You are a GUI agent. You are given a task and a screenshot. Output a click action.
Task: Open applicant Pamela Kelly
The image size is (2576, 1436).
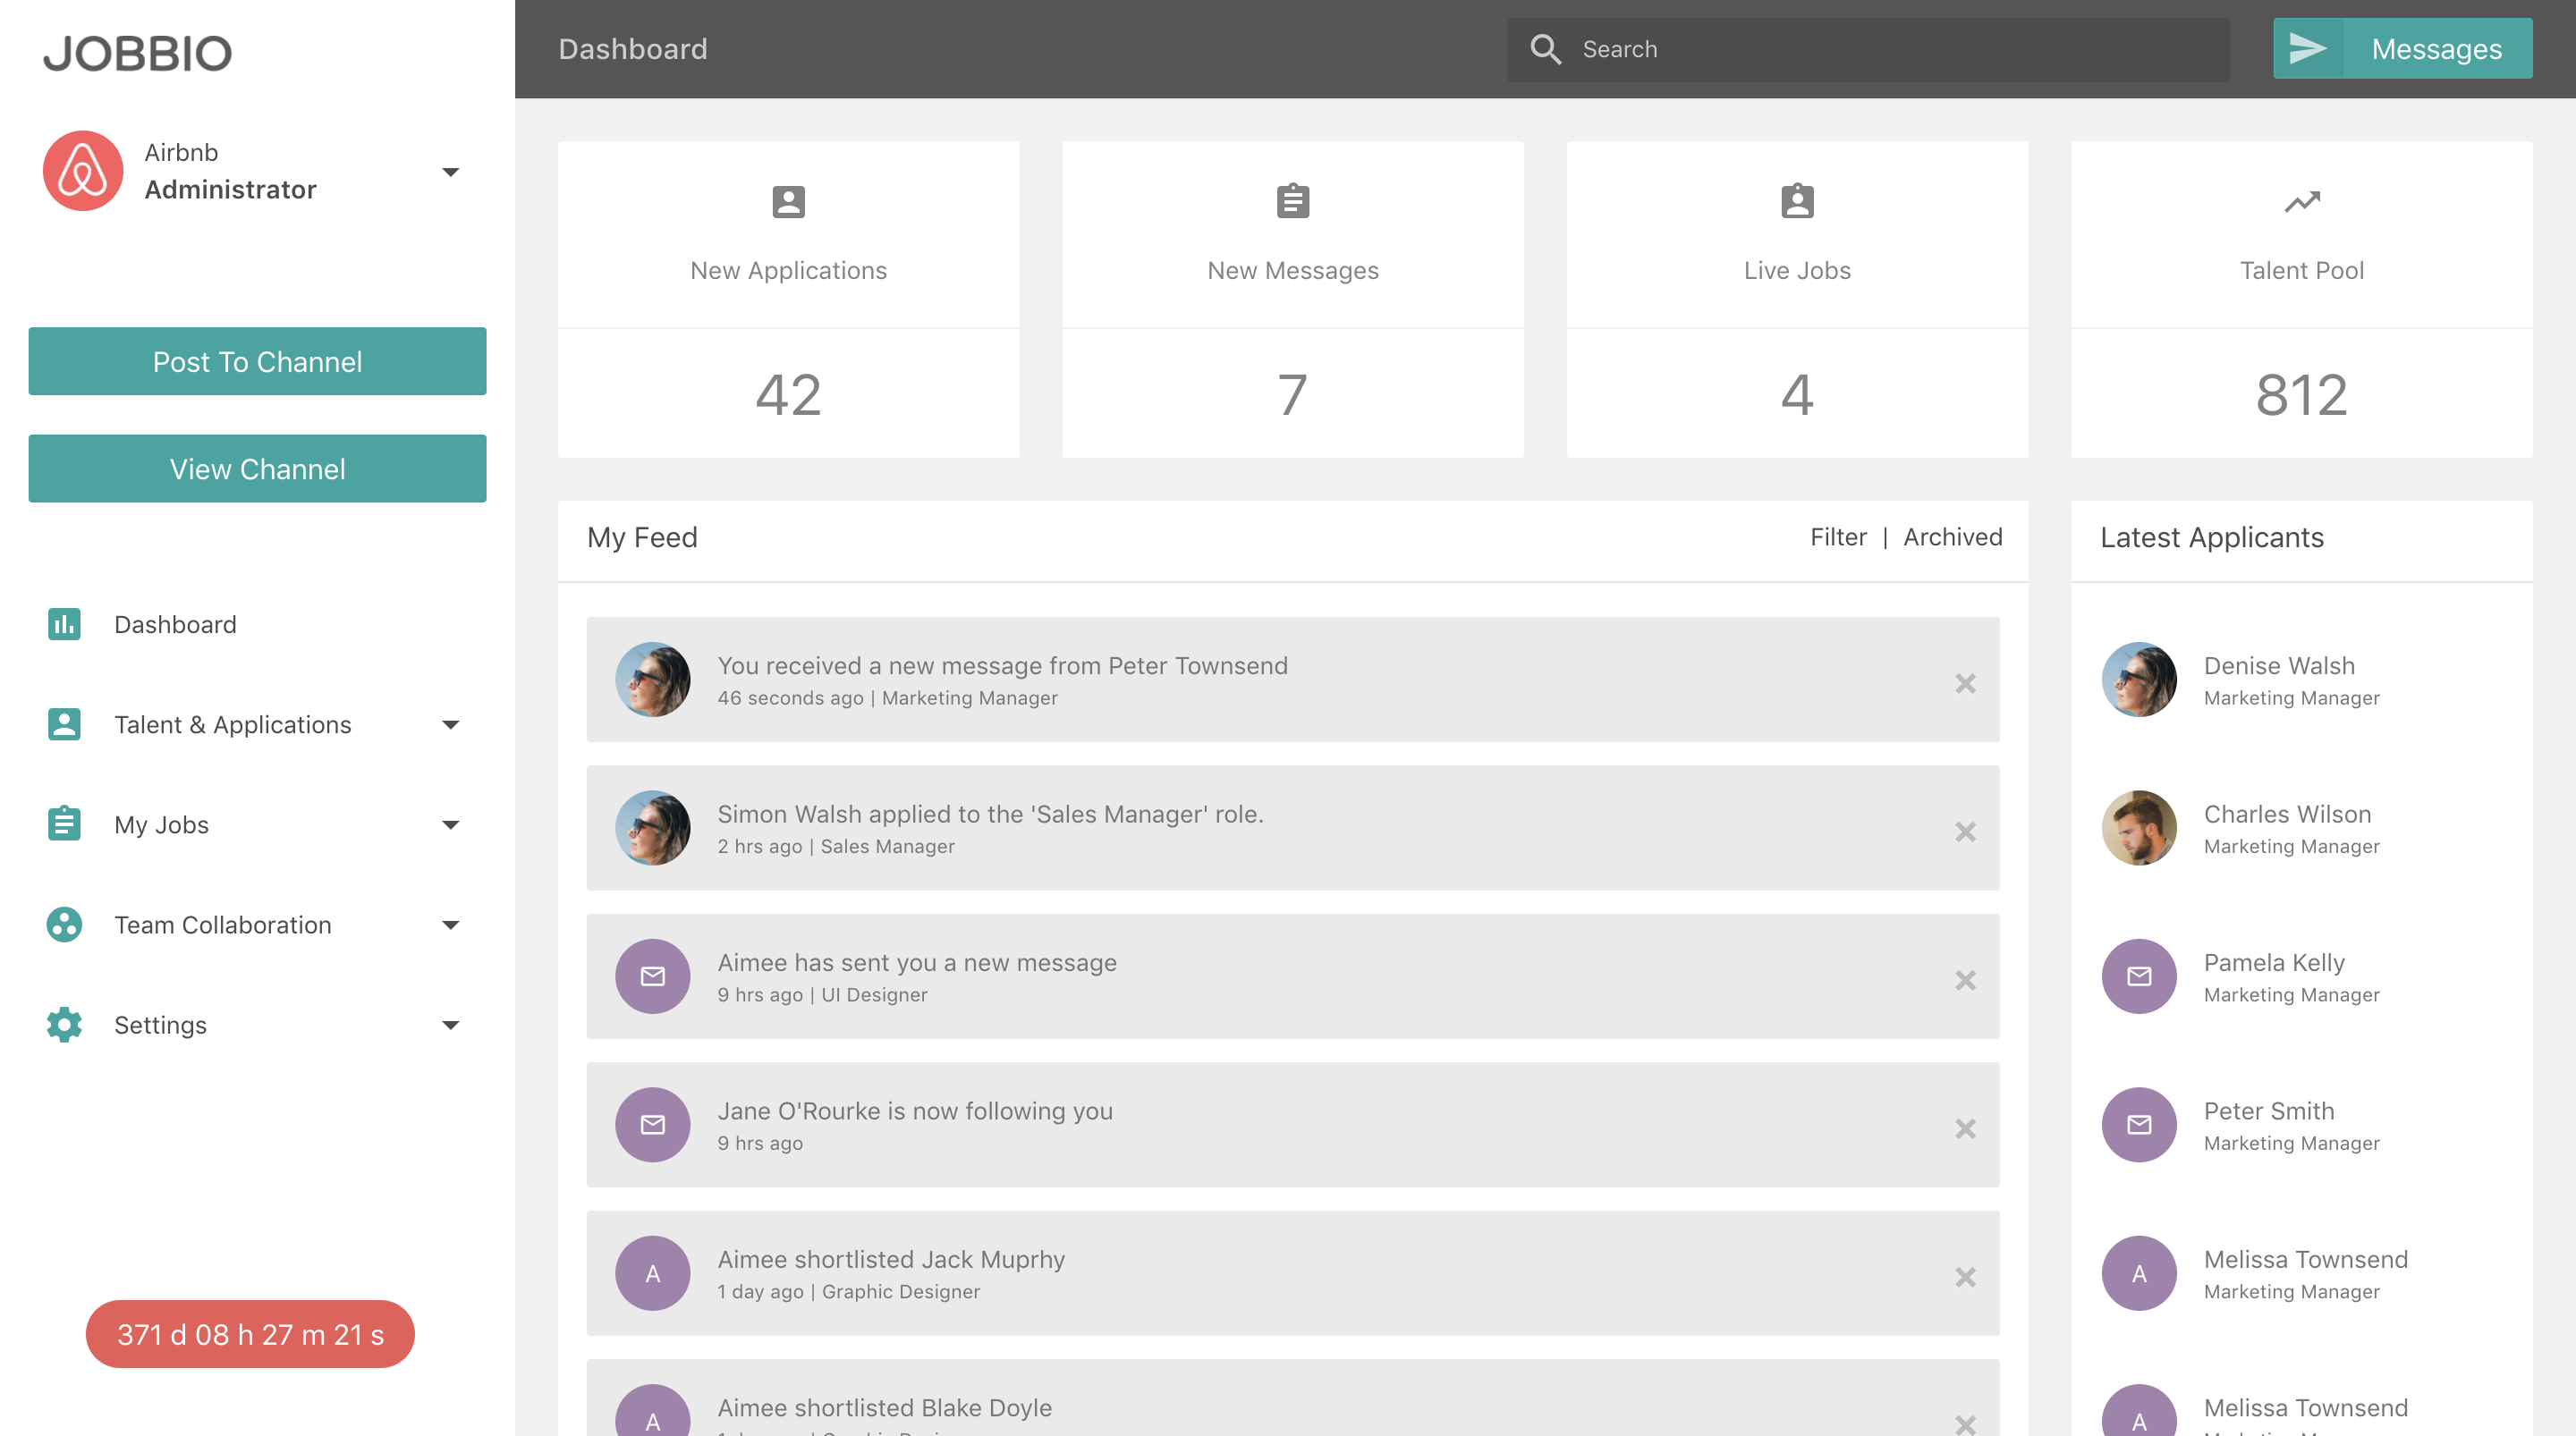(2274, 963)
